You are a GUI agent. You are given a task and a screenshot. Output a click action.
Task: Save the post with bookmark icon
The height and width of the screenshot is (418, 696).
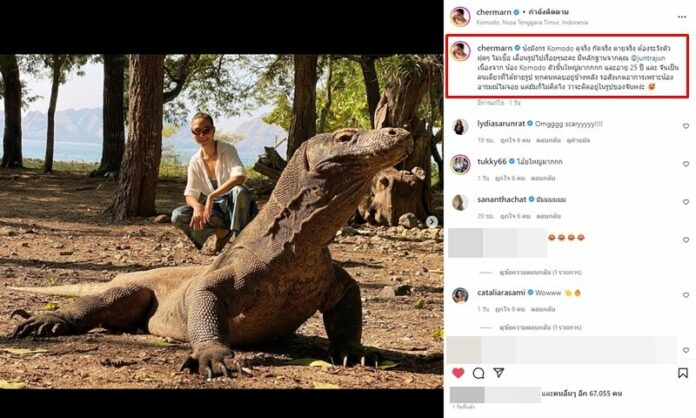[x=683, y=373]
